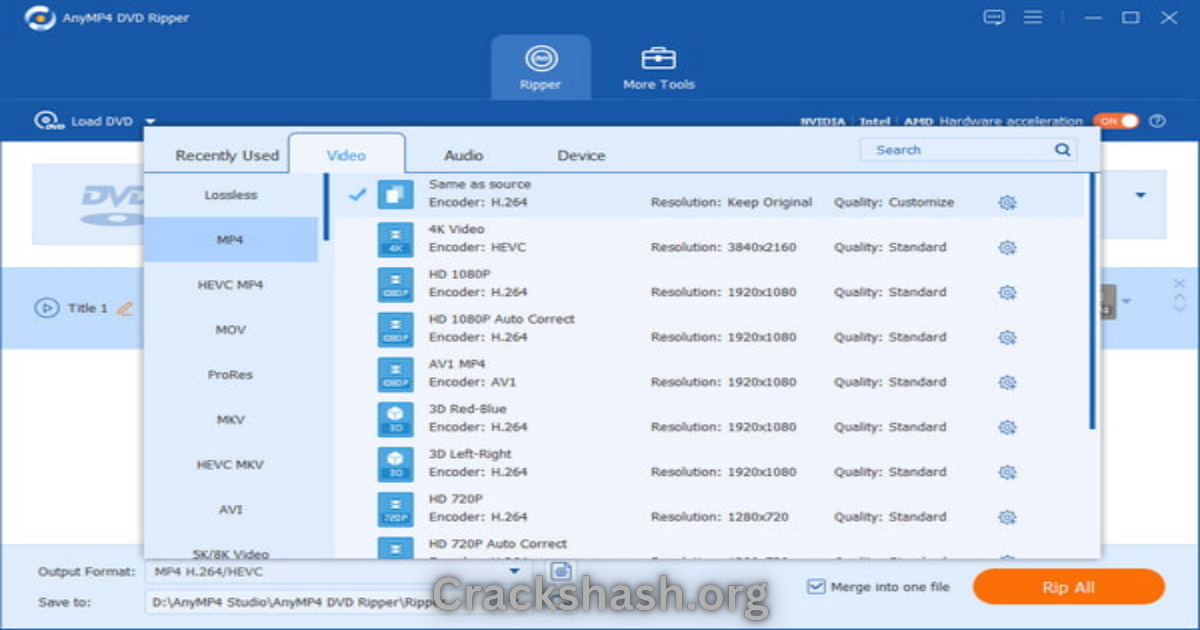Click the profile list scrollbar
This screenshot has height=630, width=1200.
[1093, 300]
